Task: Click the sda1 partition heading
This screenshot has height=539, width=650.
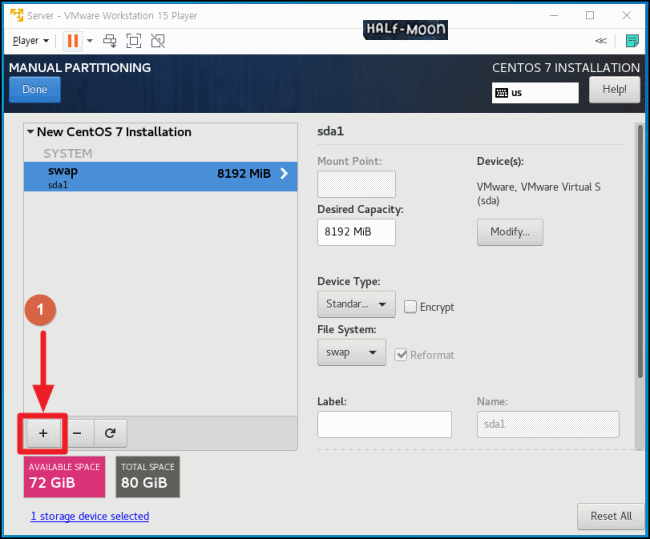Action: 330,131
